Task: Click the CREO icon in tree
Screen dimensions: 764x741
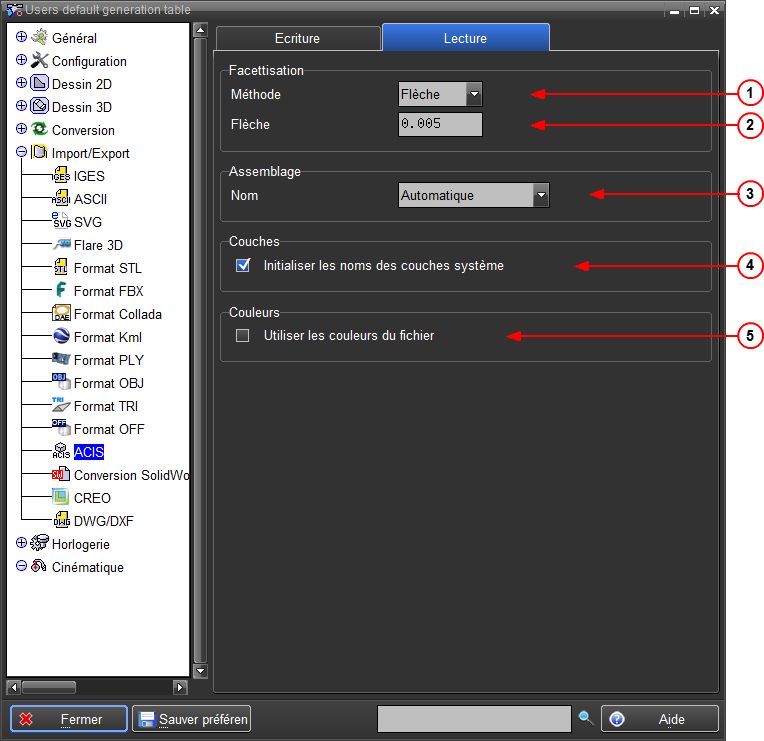Action: [60, 498]
